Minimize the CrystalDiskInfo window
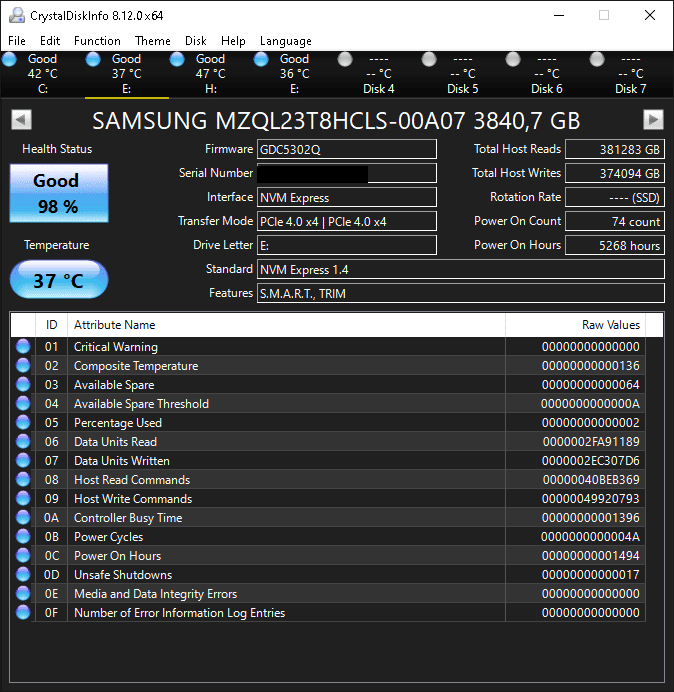674x692 pixels. pos(559,15)
